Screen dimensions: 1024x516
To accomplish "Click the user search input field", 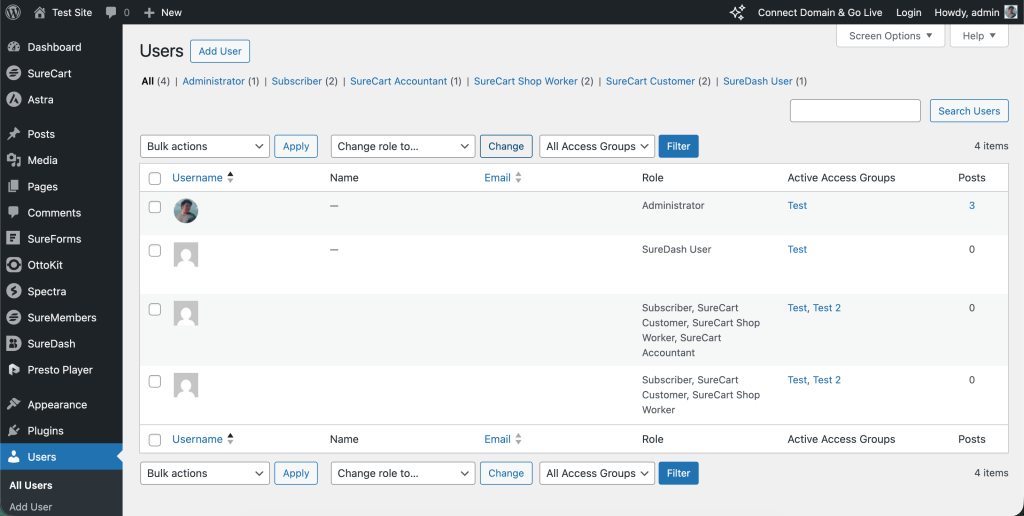I will (855, 111).
